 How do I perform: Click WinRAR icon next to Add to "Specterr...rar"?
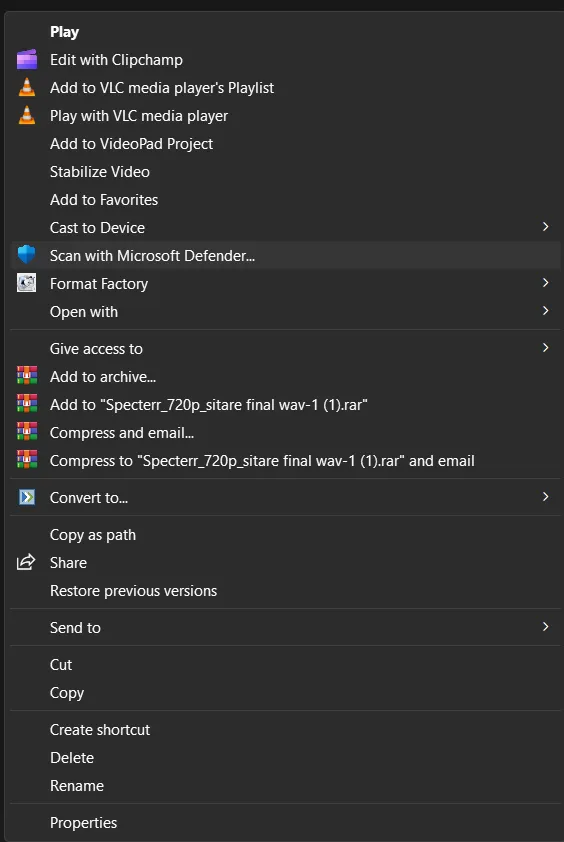(x=27, y=404)
